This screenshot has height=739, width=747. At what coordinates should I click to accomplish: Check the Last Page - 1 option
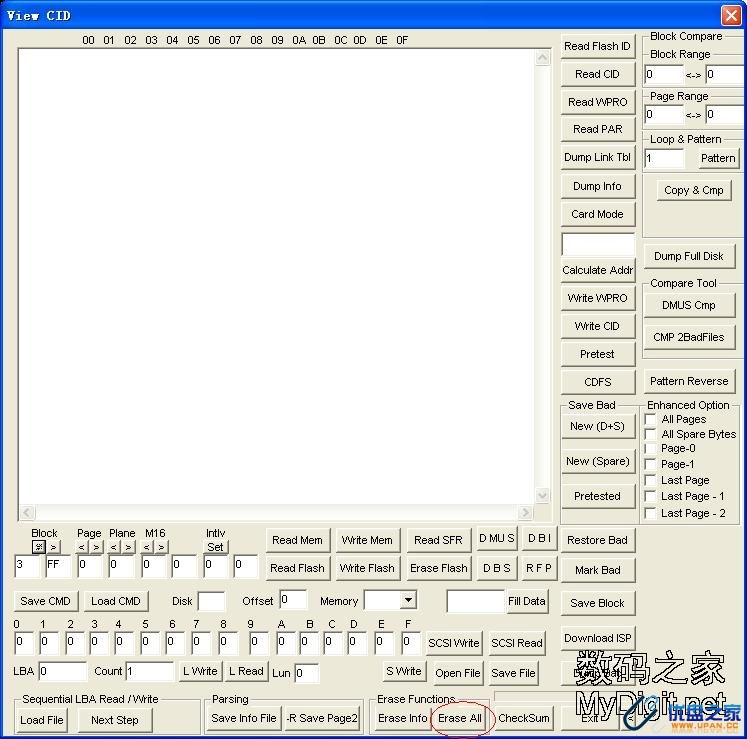click(x=650, y=496)
